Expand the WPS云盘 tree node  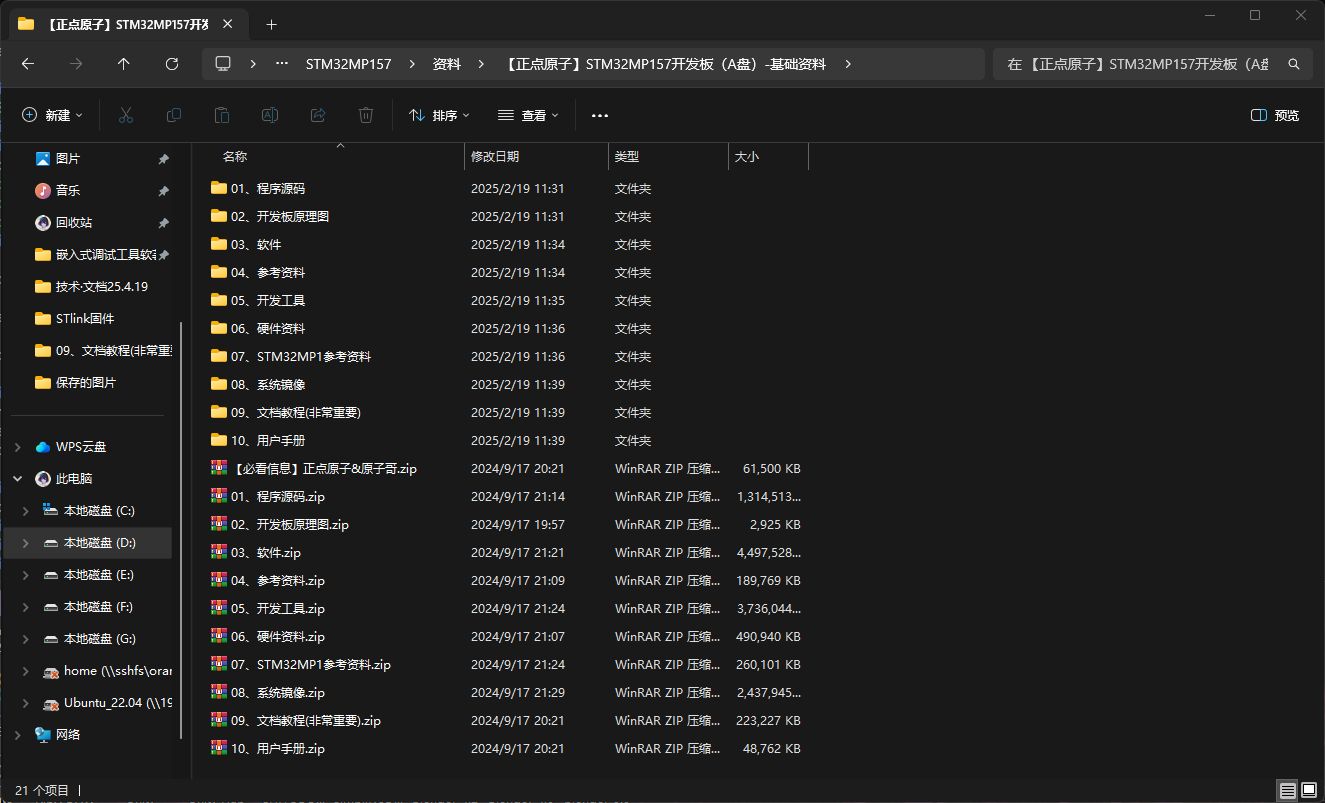pyautogui.click(x=17, y=447)
